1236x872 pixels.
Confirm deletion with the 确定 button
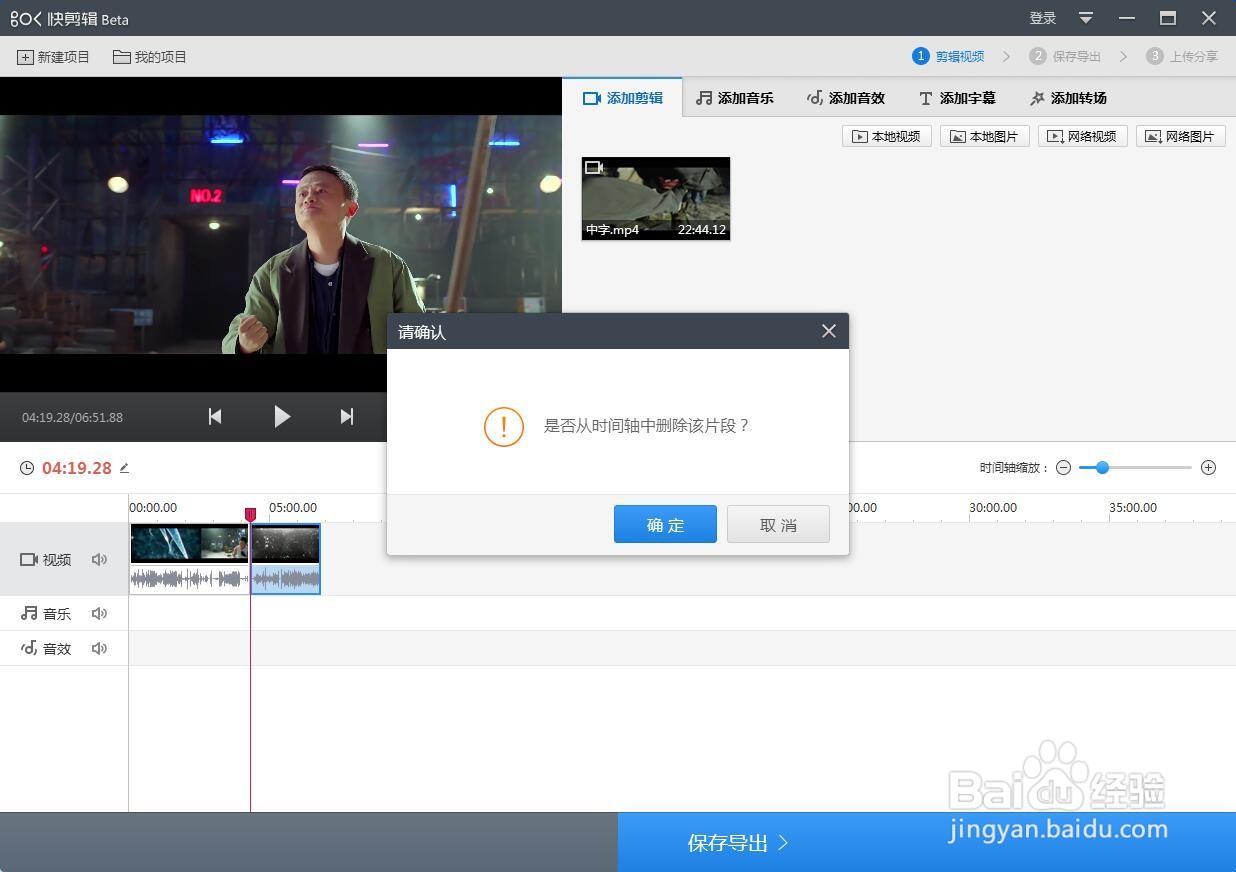coord(665,524)
